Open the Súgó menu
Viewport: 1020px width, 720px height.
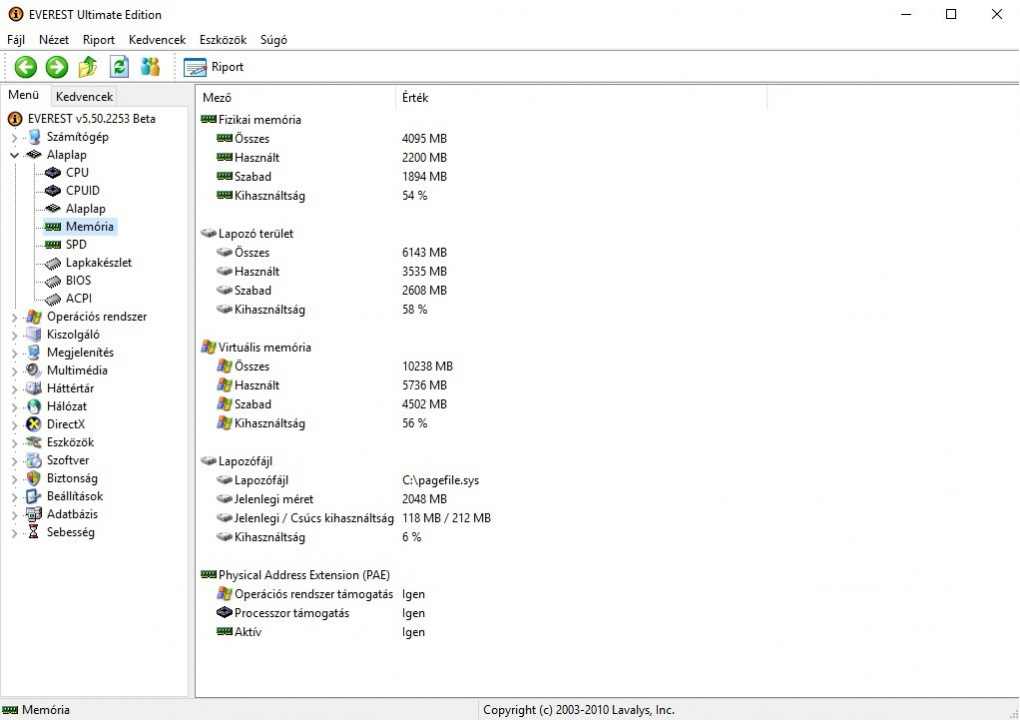point(274,40)
